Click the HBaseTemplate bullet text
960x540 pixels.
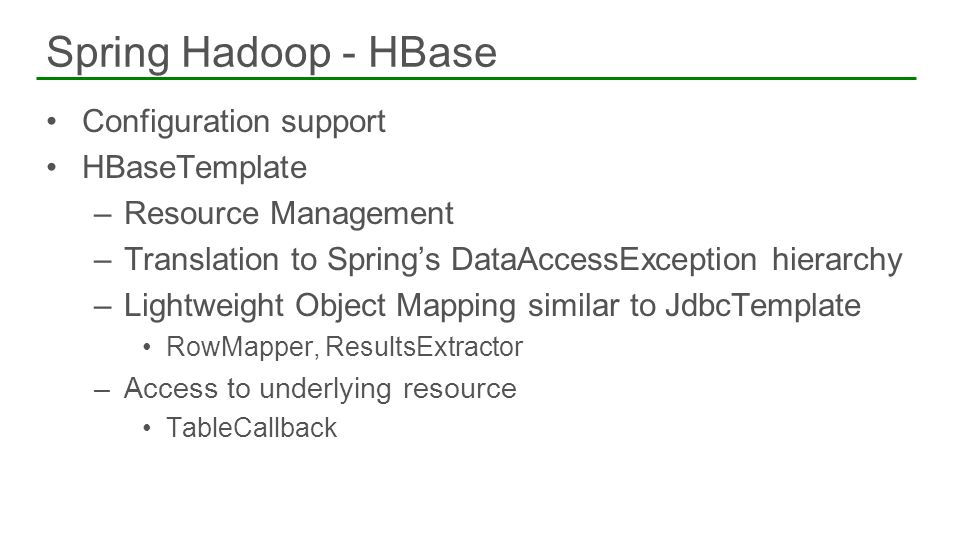(195, 167)
